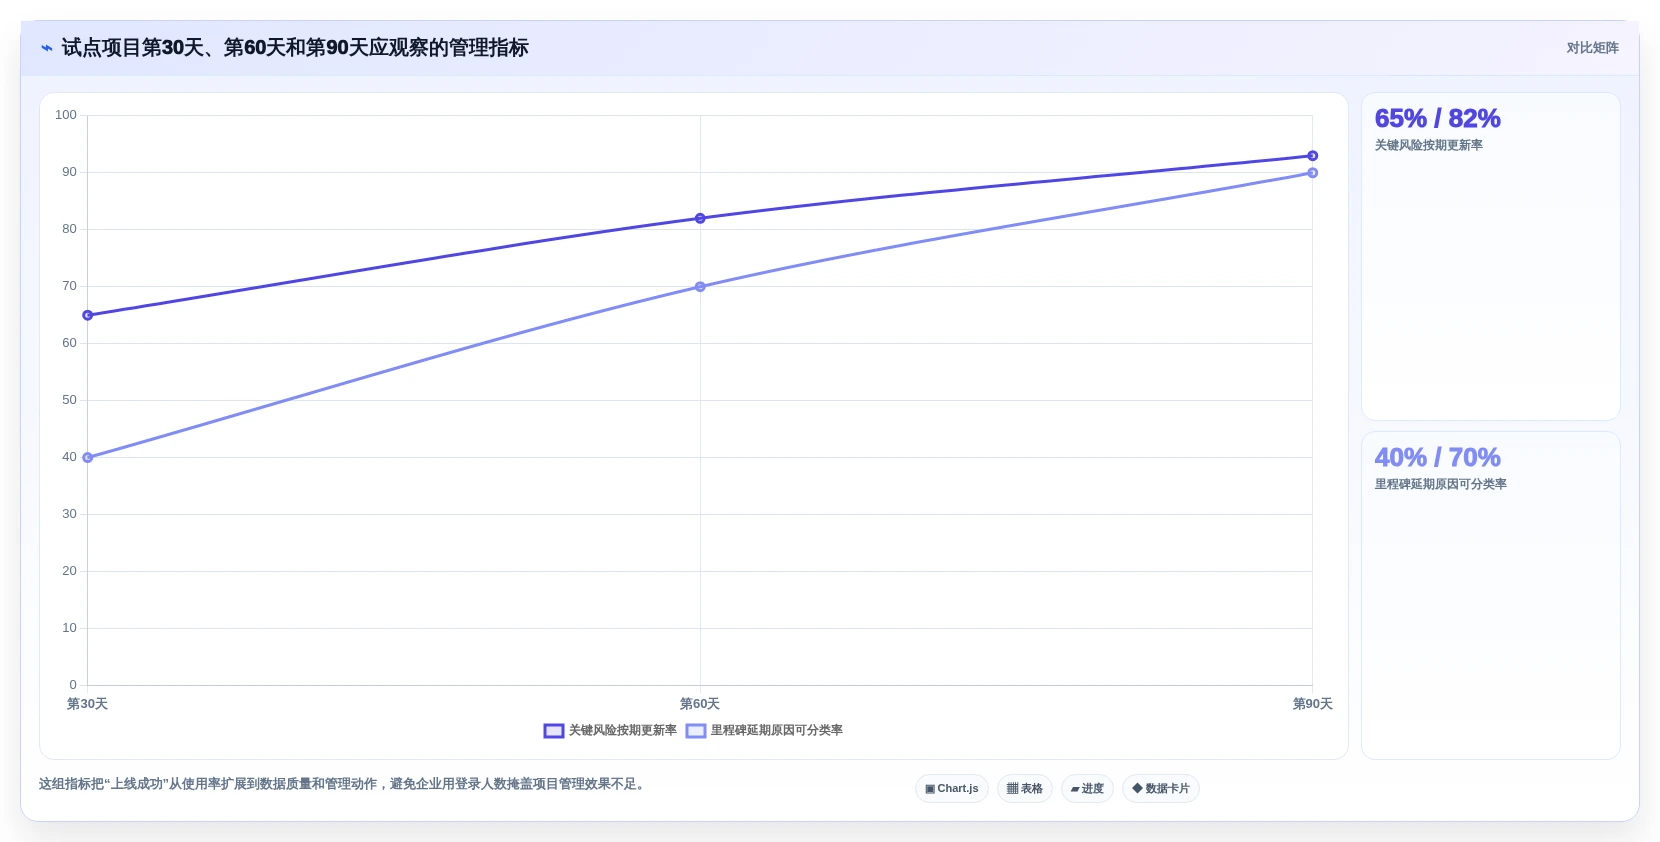Click the 第90天 point of the 关键风险 line
The width and height of the screenshot is (1660, 842).
pyautogui.click(x=1313, y=156)
